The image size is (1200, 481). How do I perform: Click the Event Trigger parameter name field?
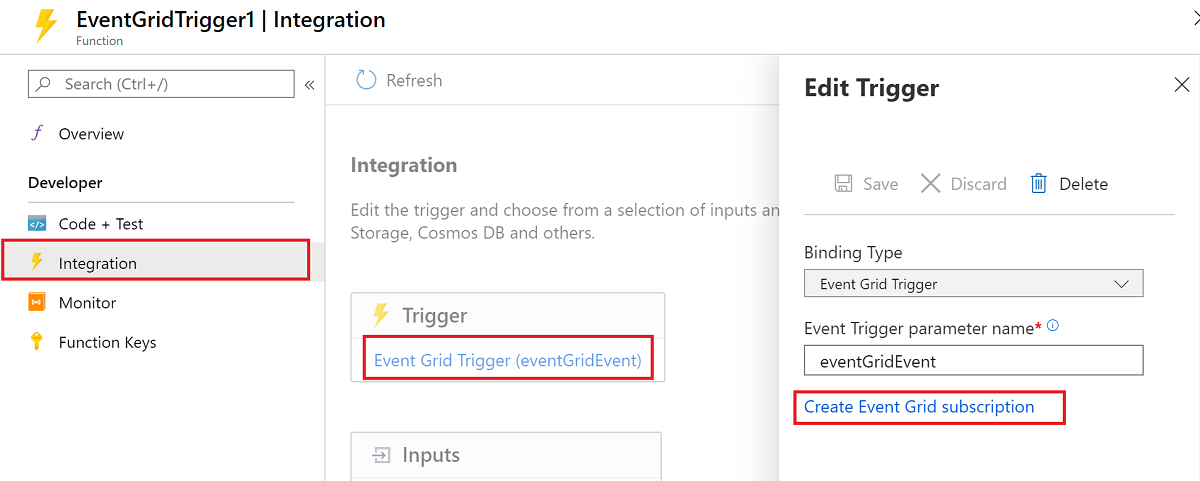click(973, 360)
